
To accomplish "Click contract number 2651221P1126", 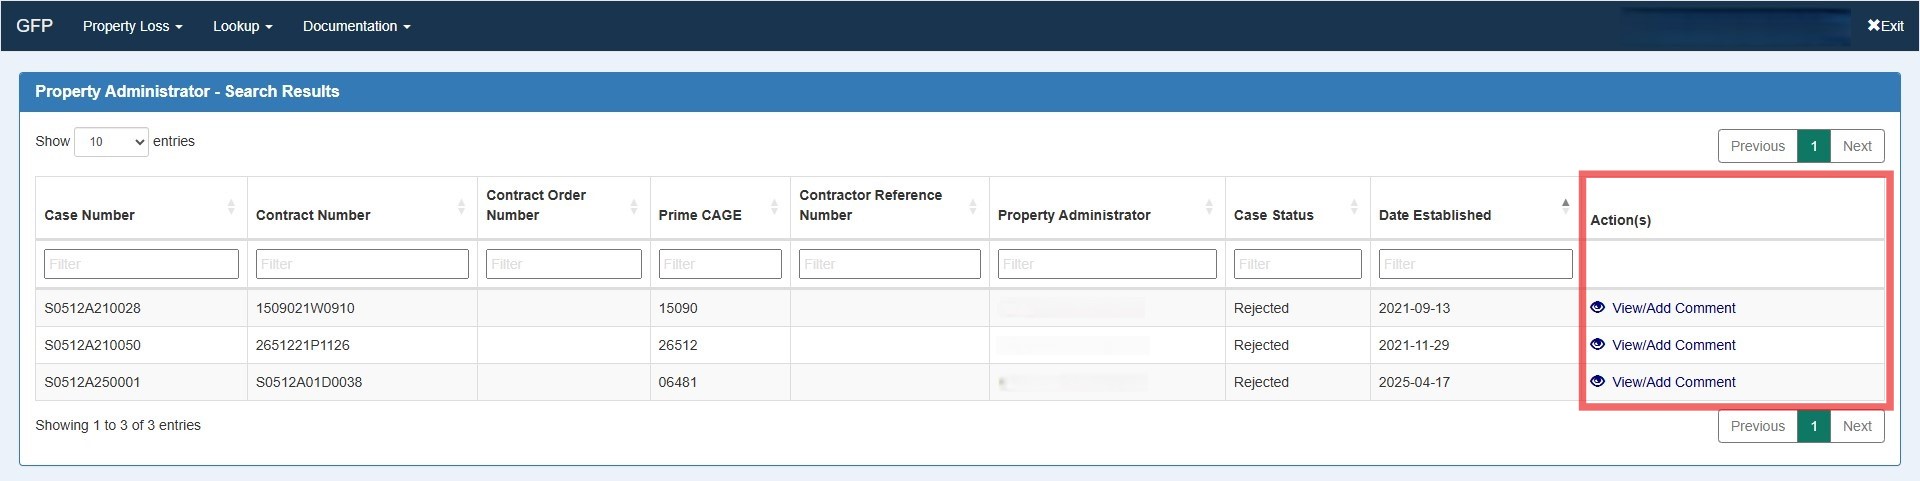I will 303,345.
